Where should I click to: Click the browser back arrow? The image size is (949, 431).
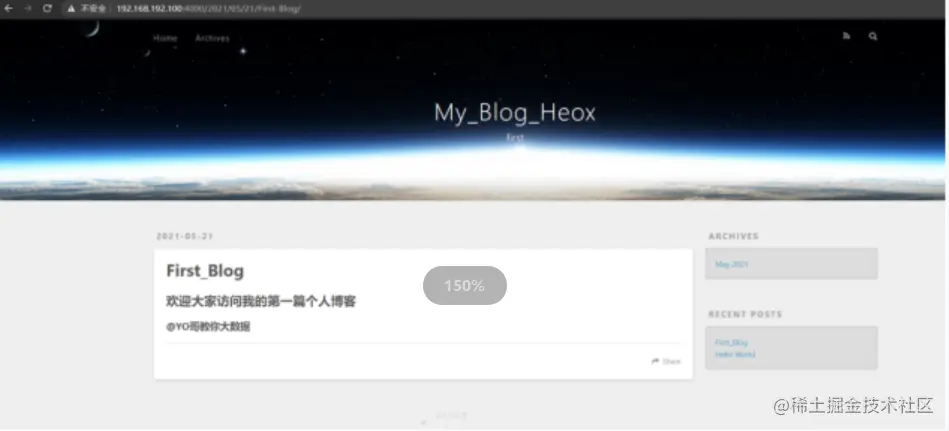[8, 8]
